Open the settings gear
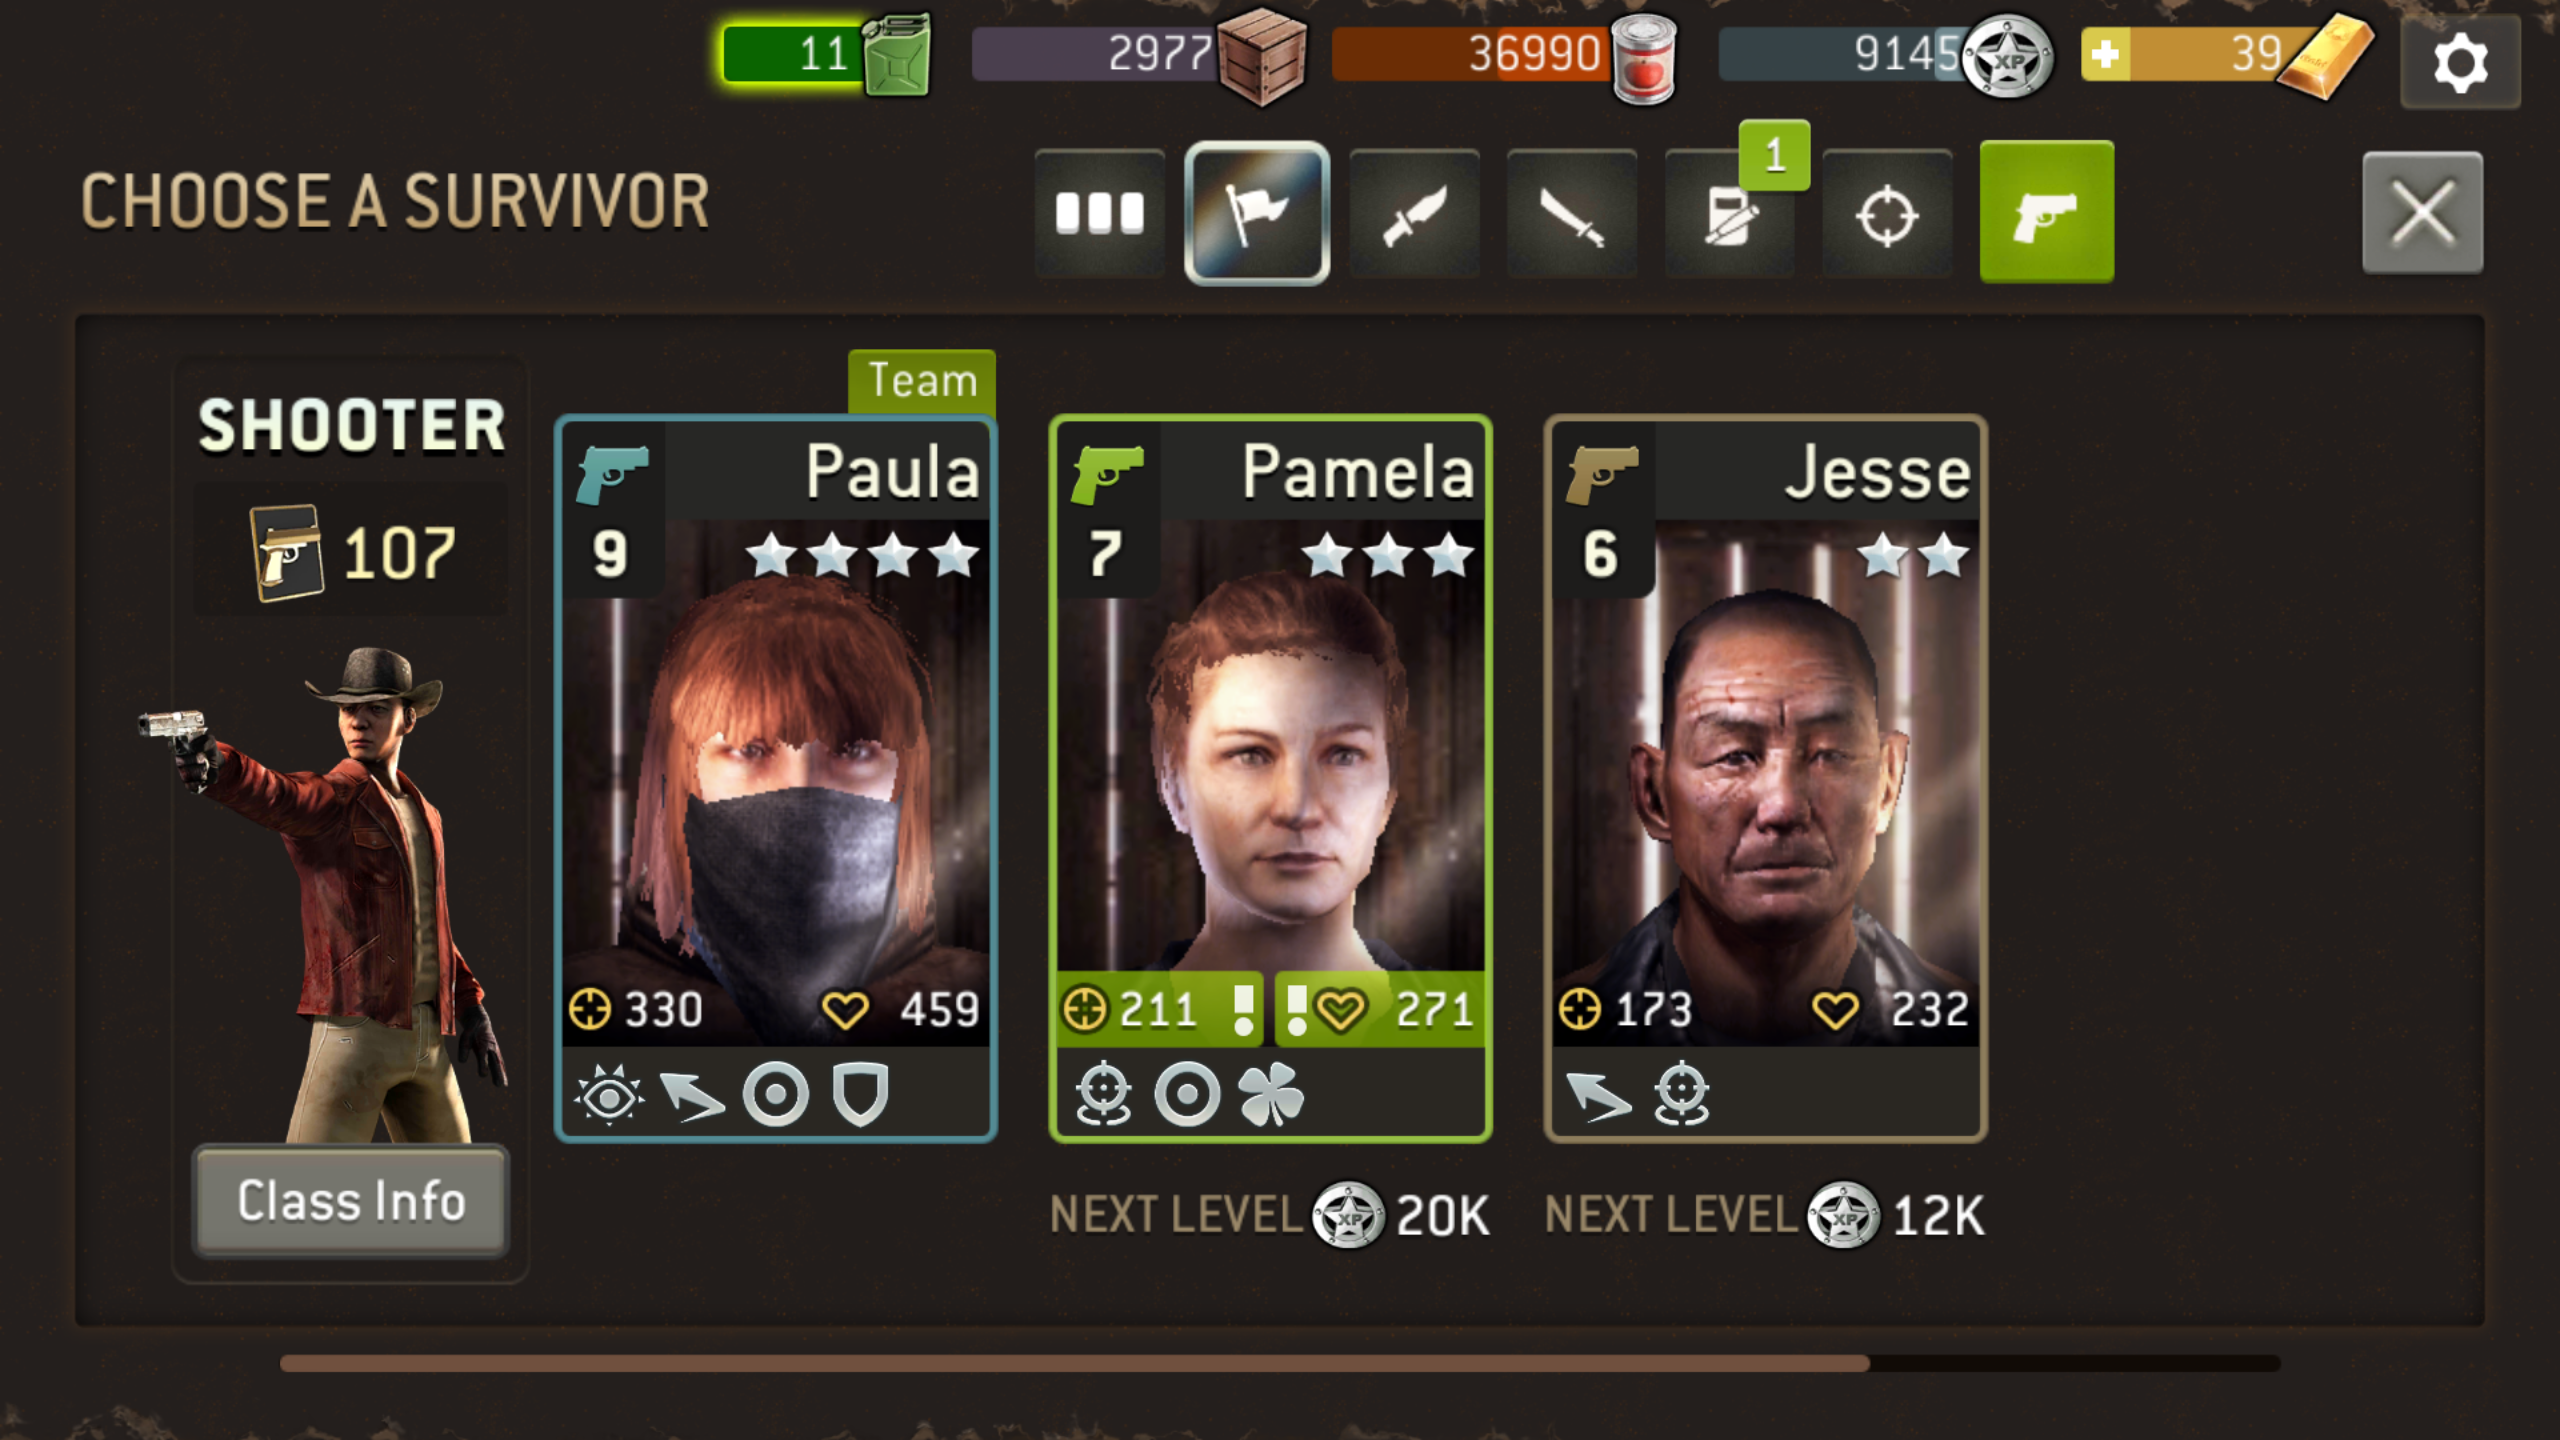 tap(2460, 64)
